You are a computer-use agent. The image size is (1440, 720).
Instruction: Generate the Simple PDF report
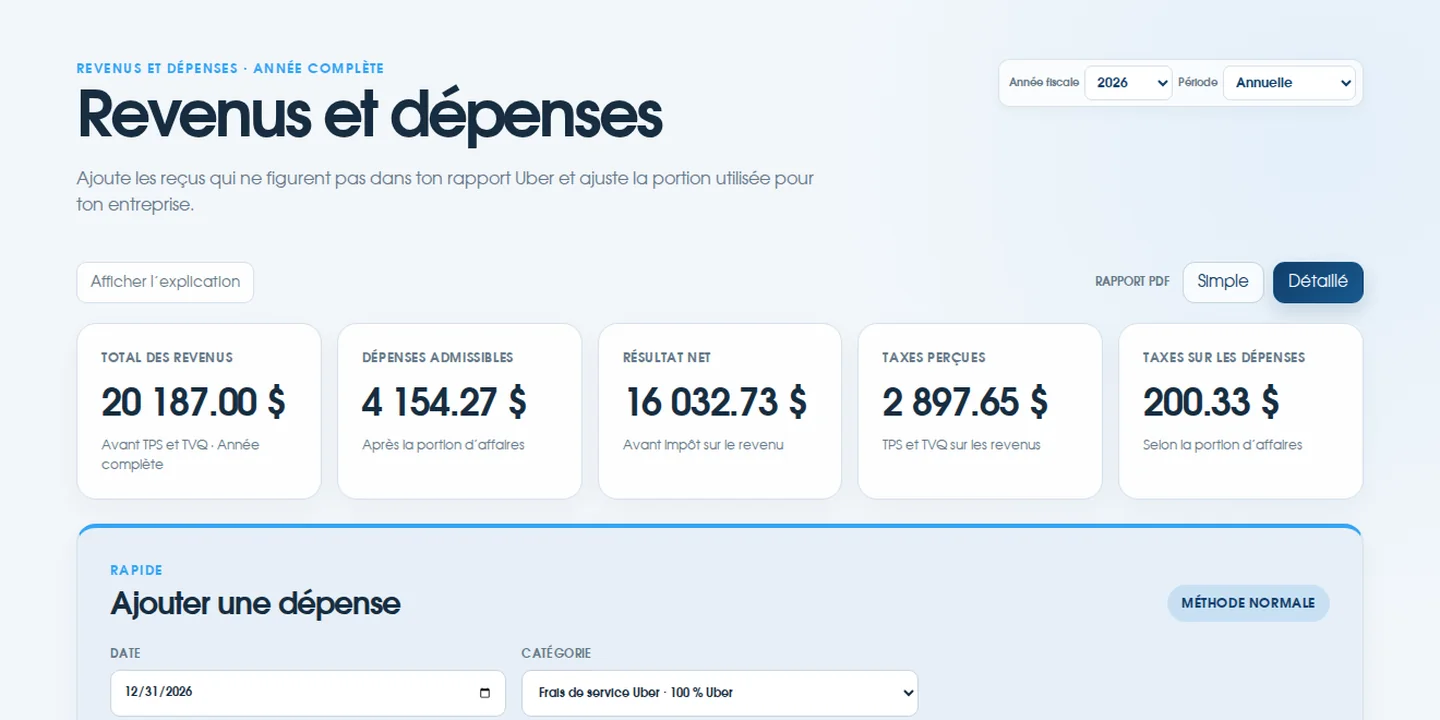1223,282
